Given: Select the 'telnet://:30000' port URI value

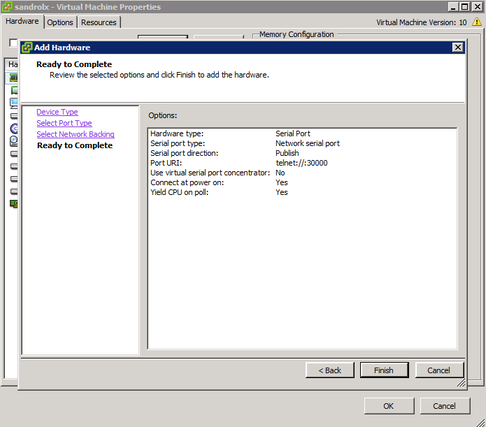Looking at the screenshot, I should [x=302, y=163].
